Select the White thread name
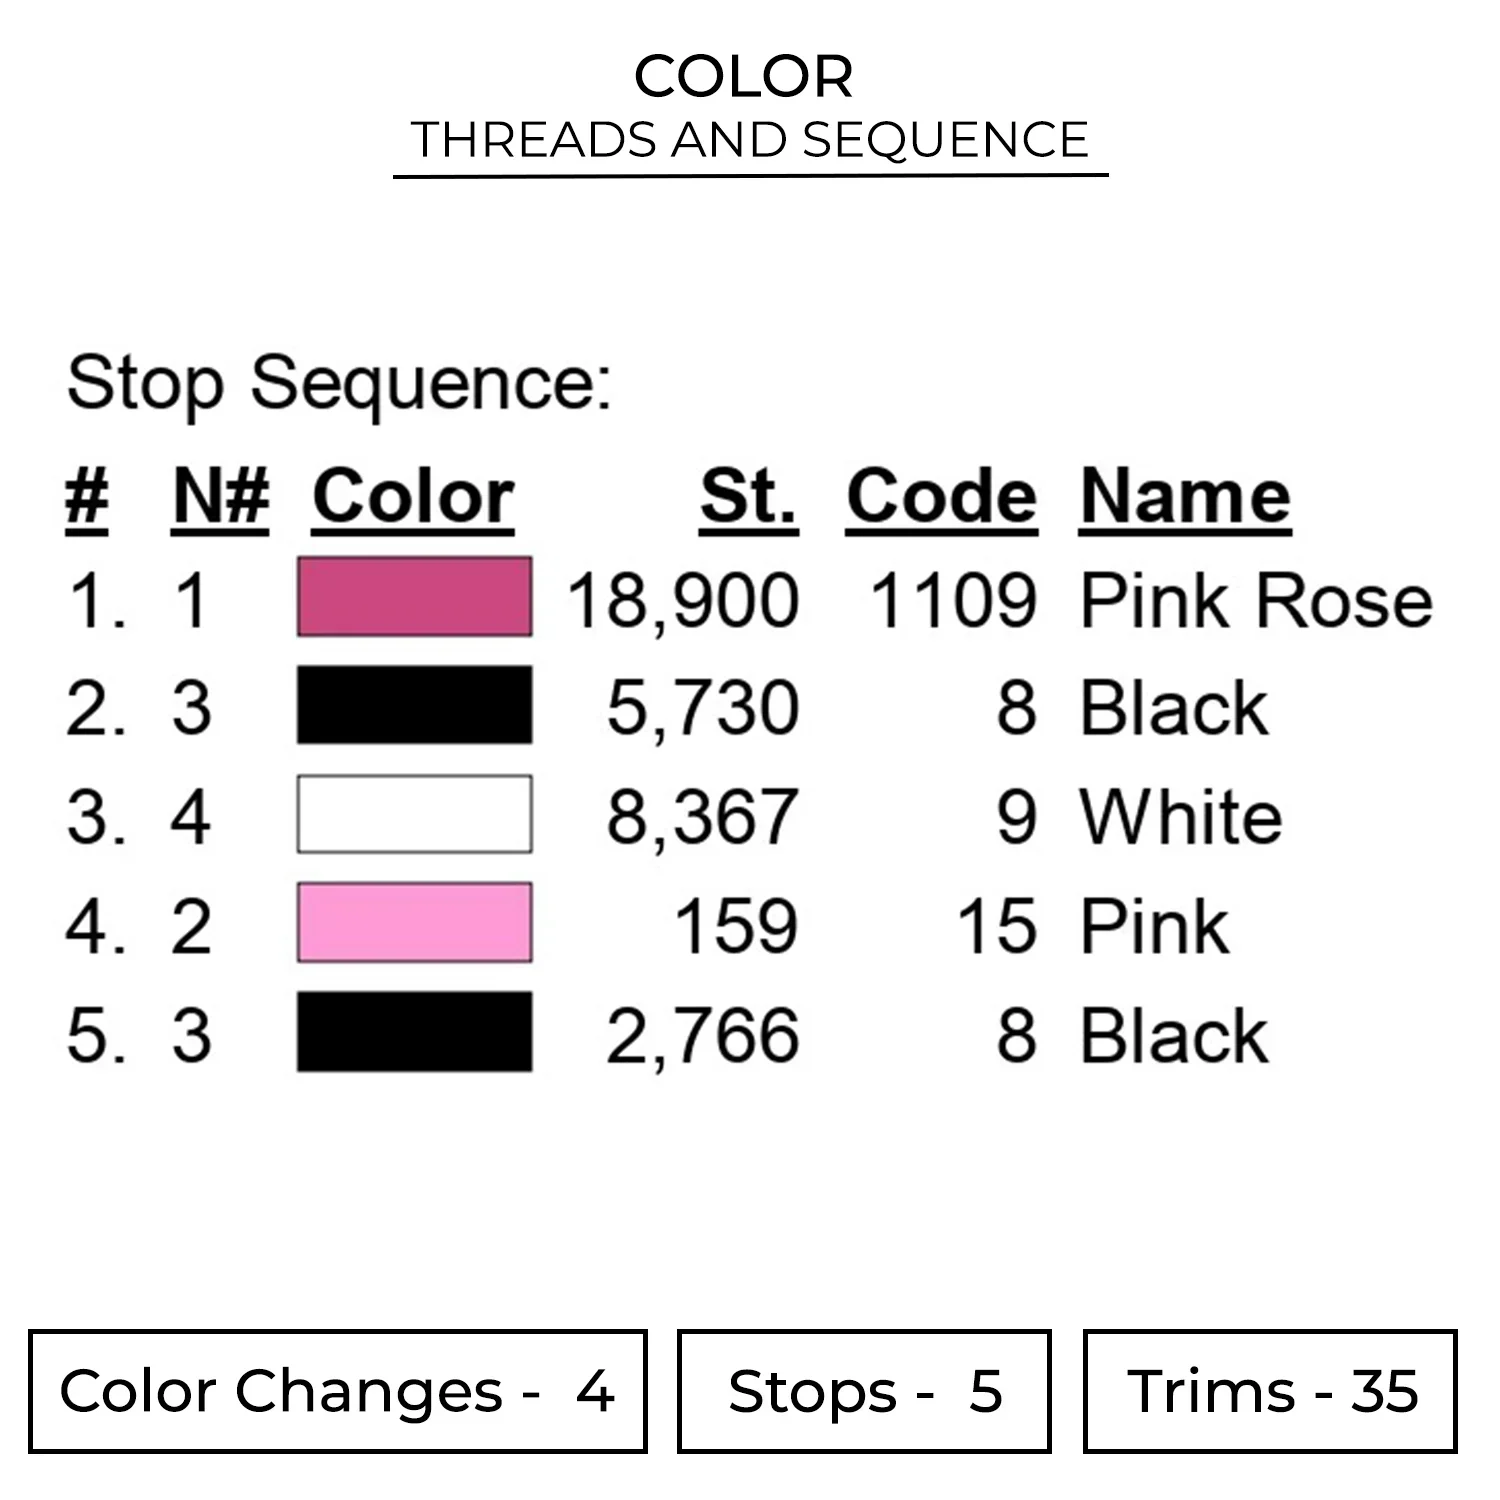 click(1181, 818)
